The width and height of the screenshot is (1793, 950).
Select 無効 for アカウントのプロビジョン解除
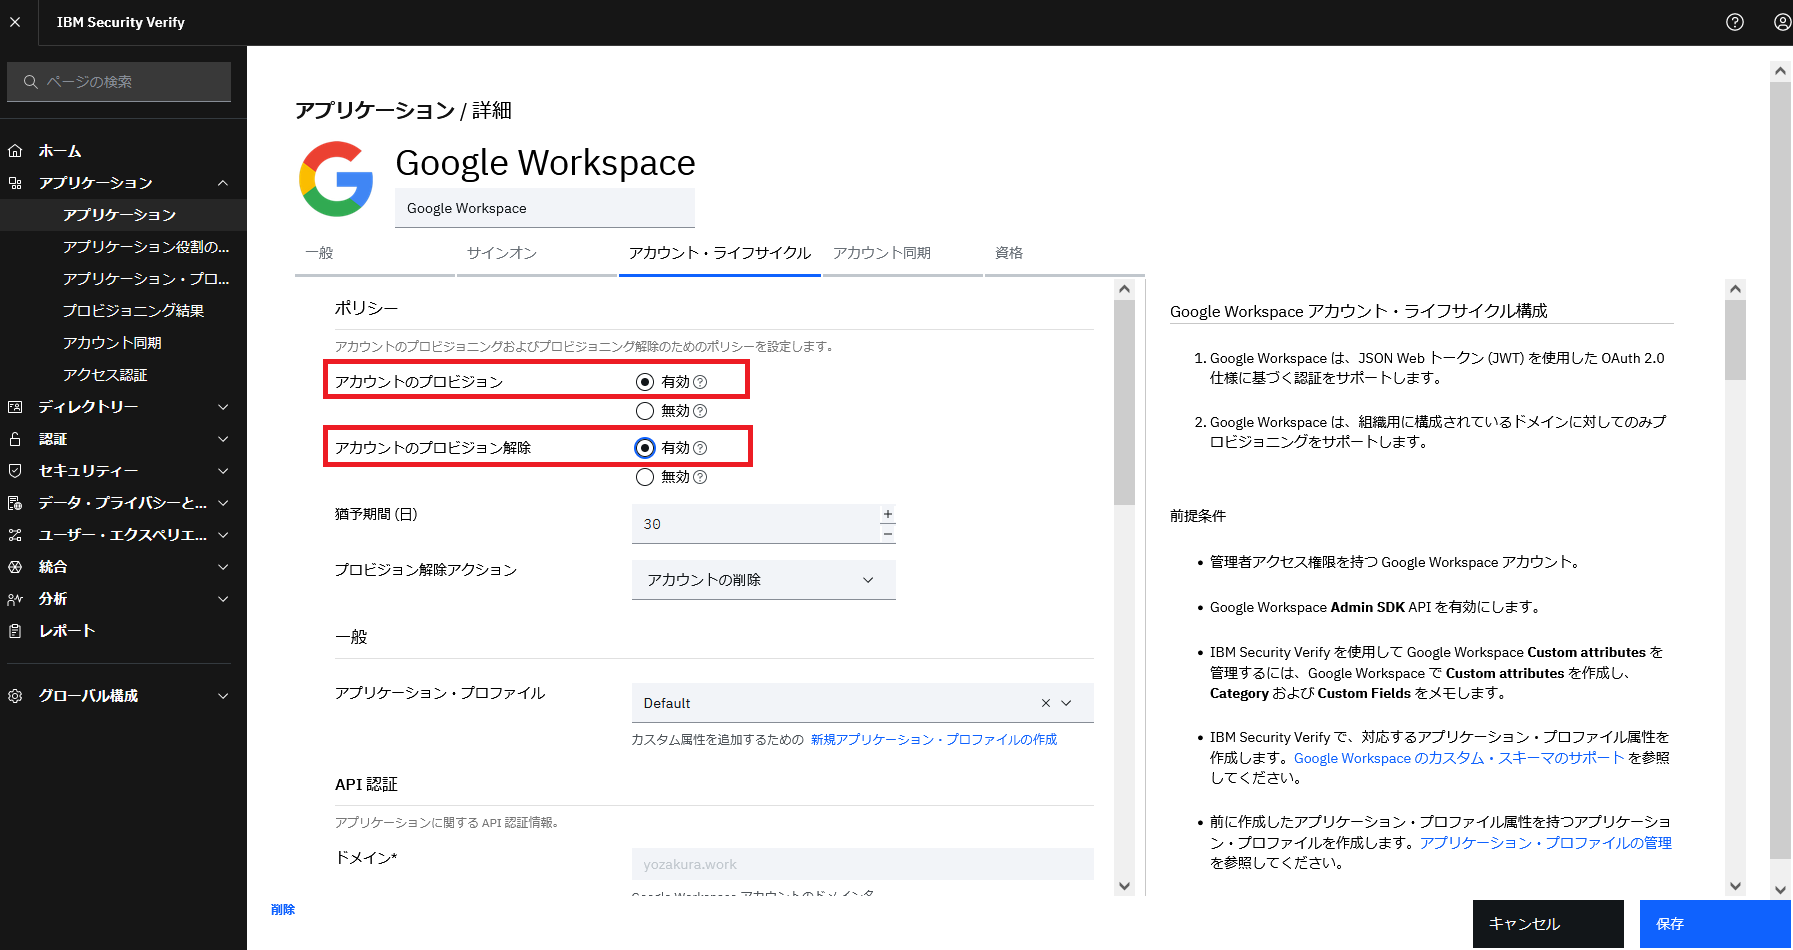click(645, 477)
